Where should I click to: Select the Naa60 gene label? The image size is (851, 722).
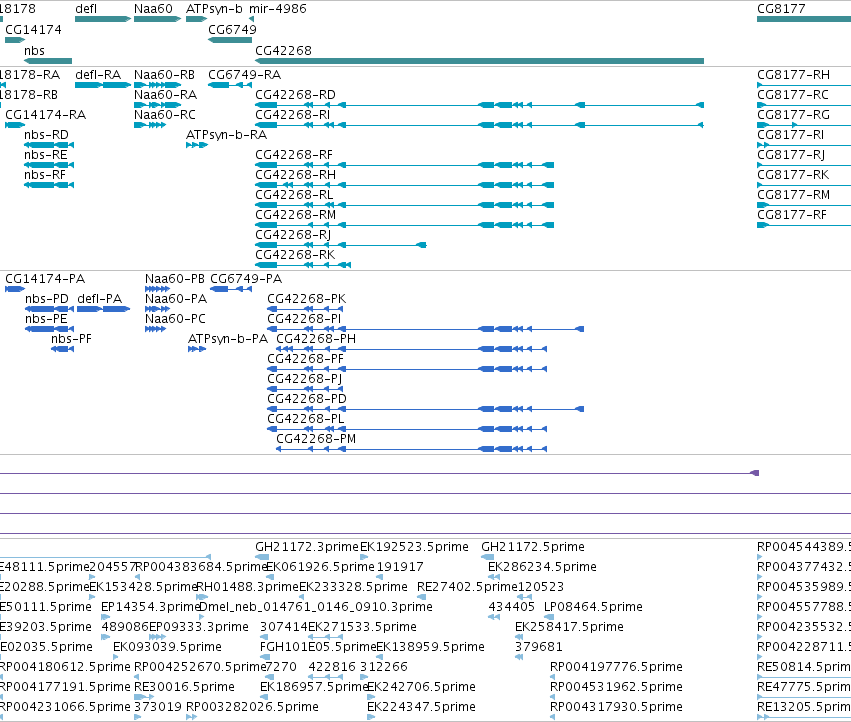point(153,9)
